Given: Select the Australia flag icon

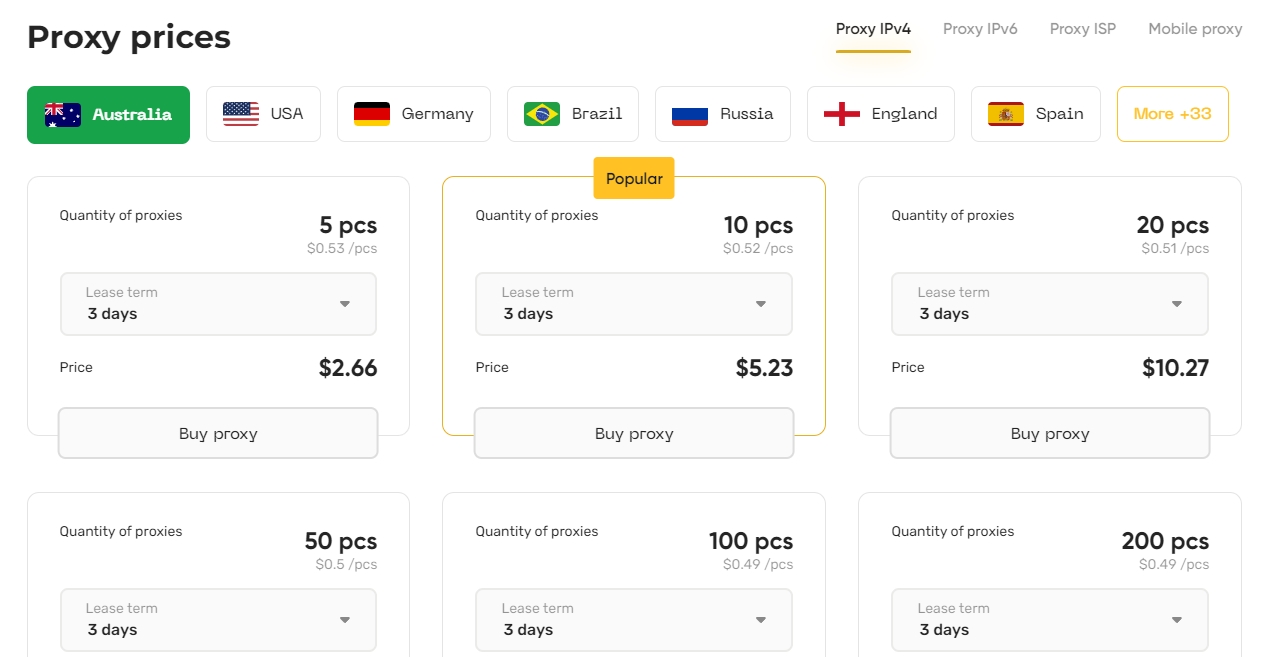Looking at the screenshot, I should tap(63, 114).
